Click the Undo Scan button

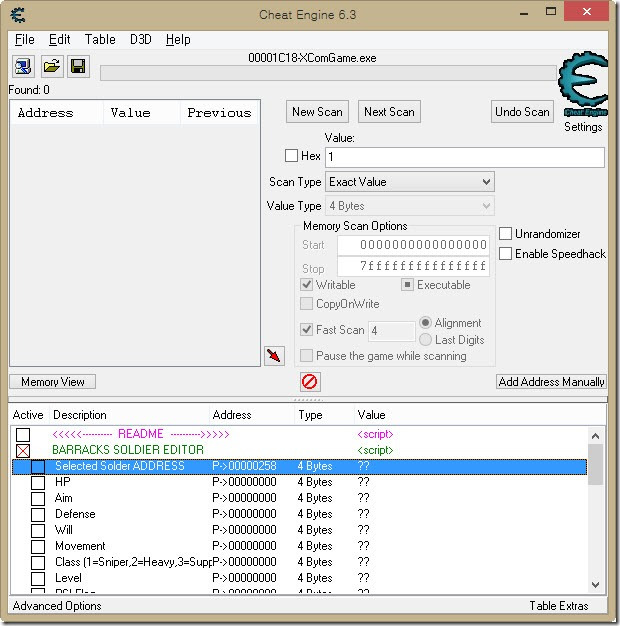(x=522, y=112)
